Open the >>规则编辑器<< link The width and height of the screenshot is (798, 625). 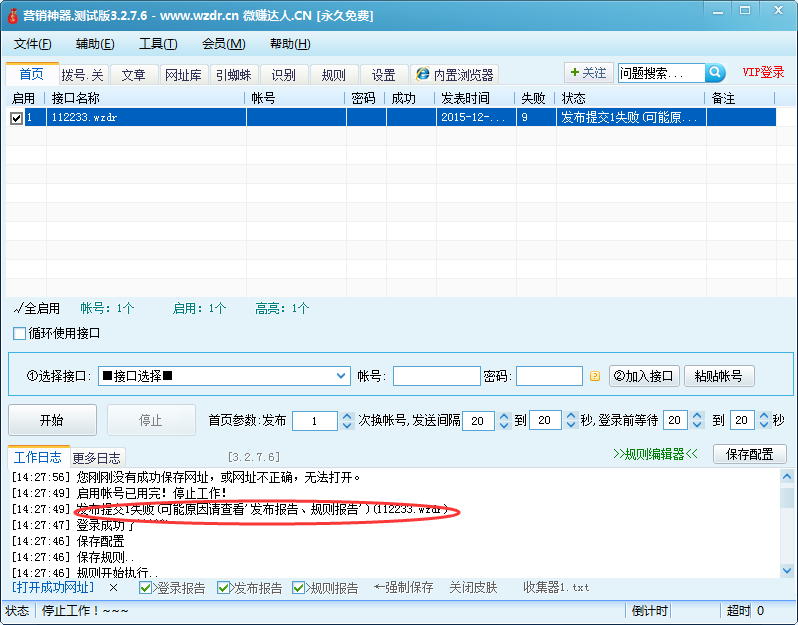[655, 454]
